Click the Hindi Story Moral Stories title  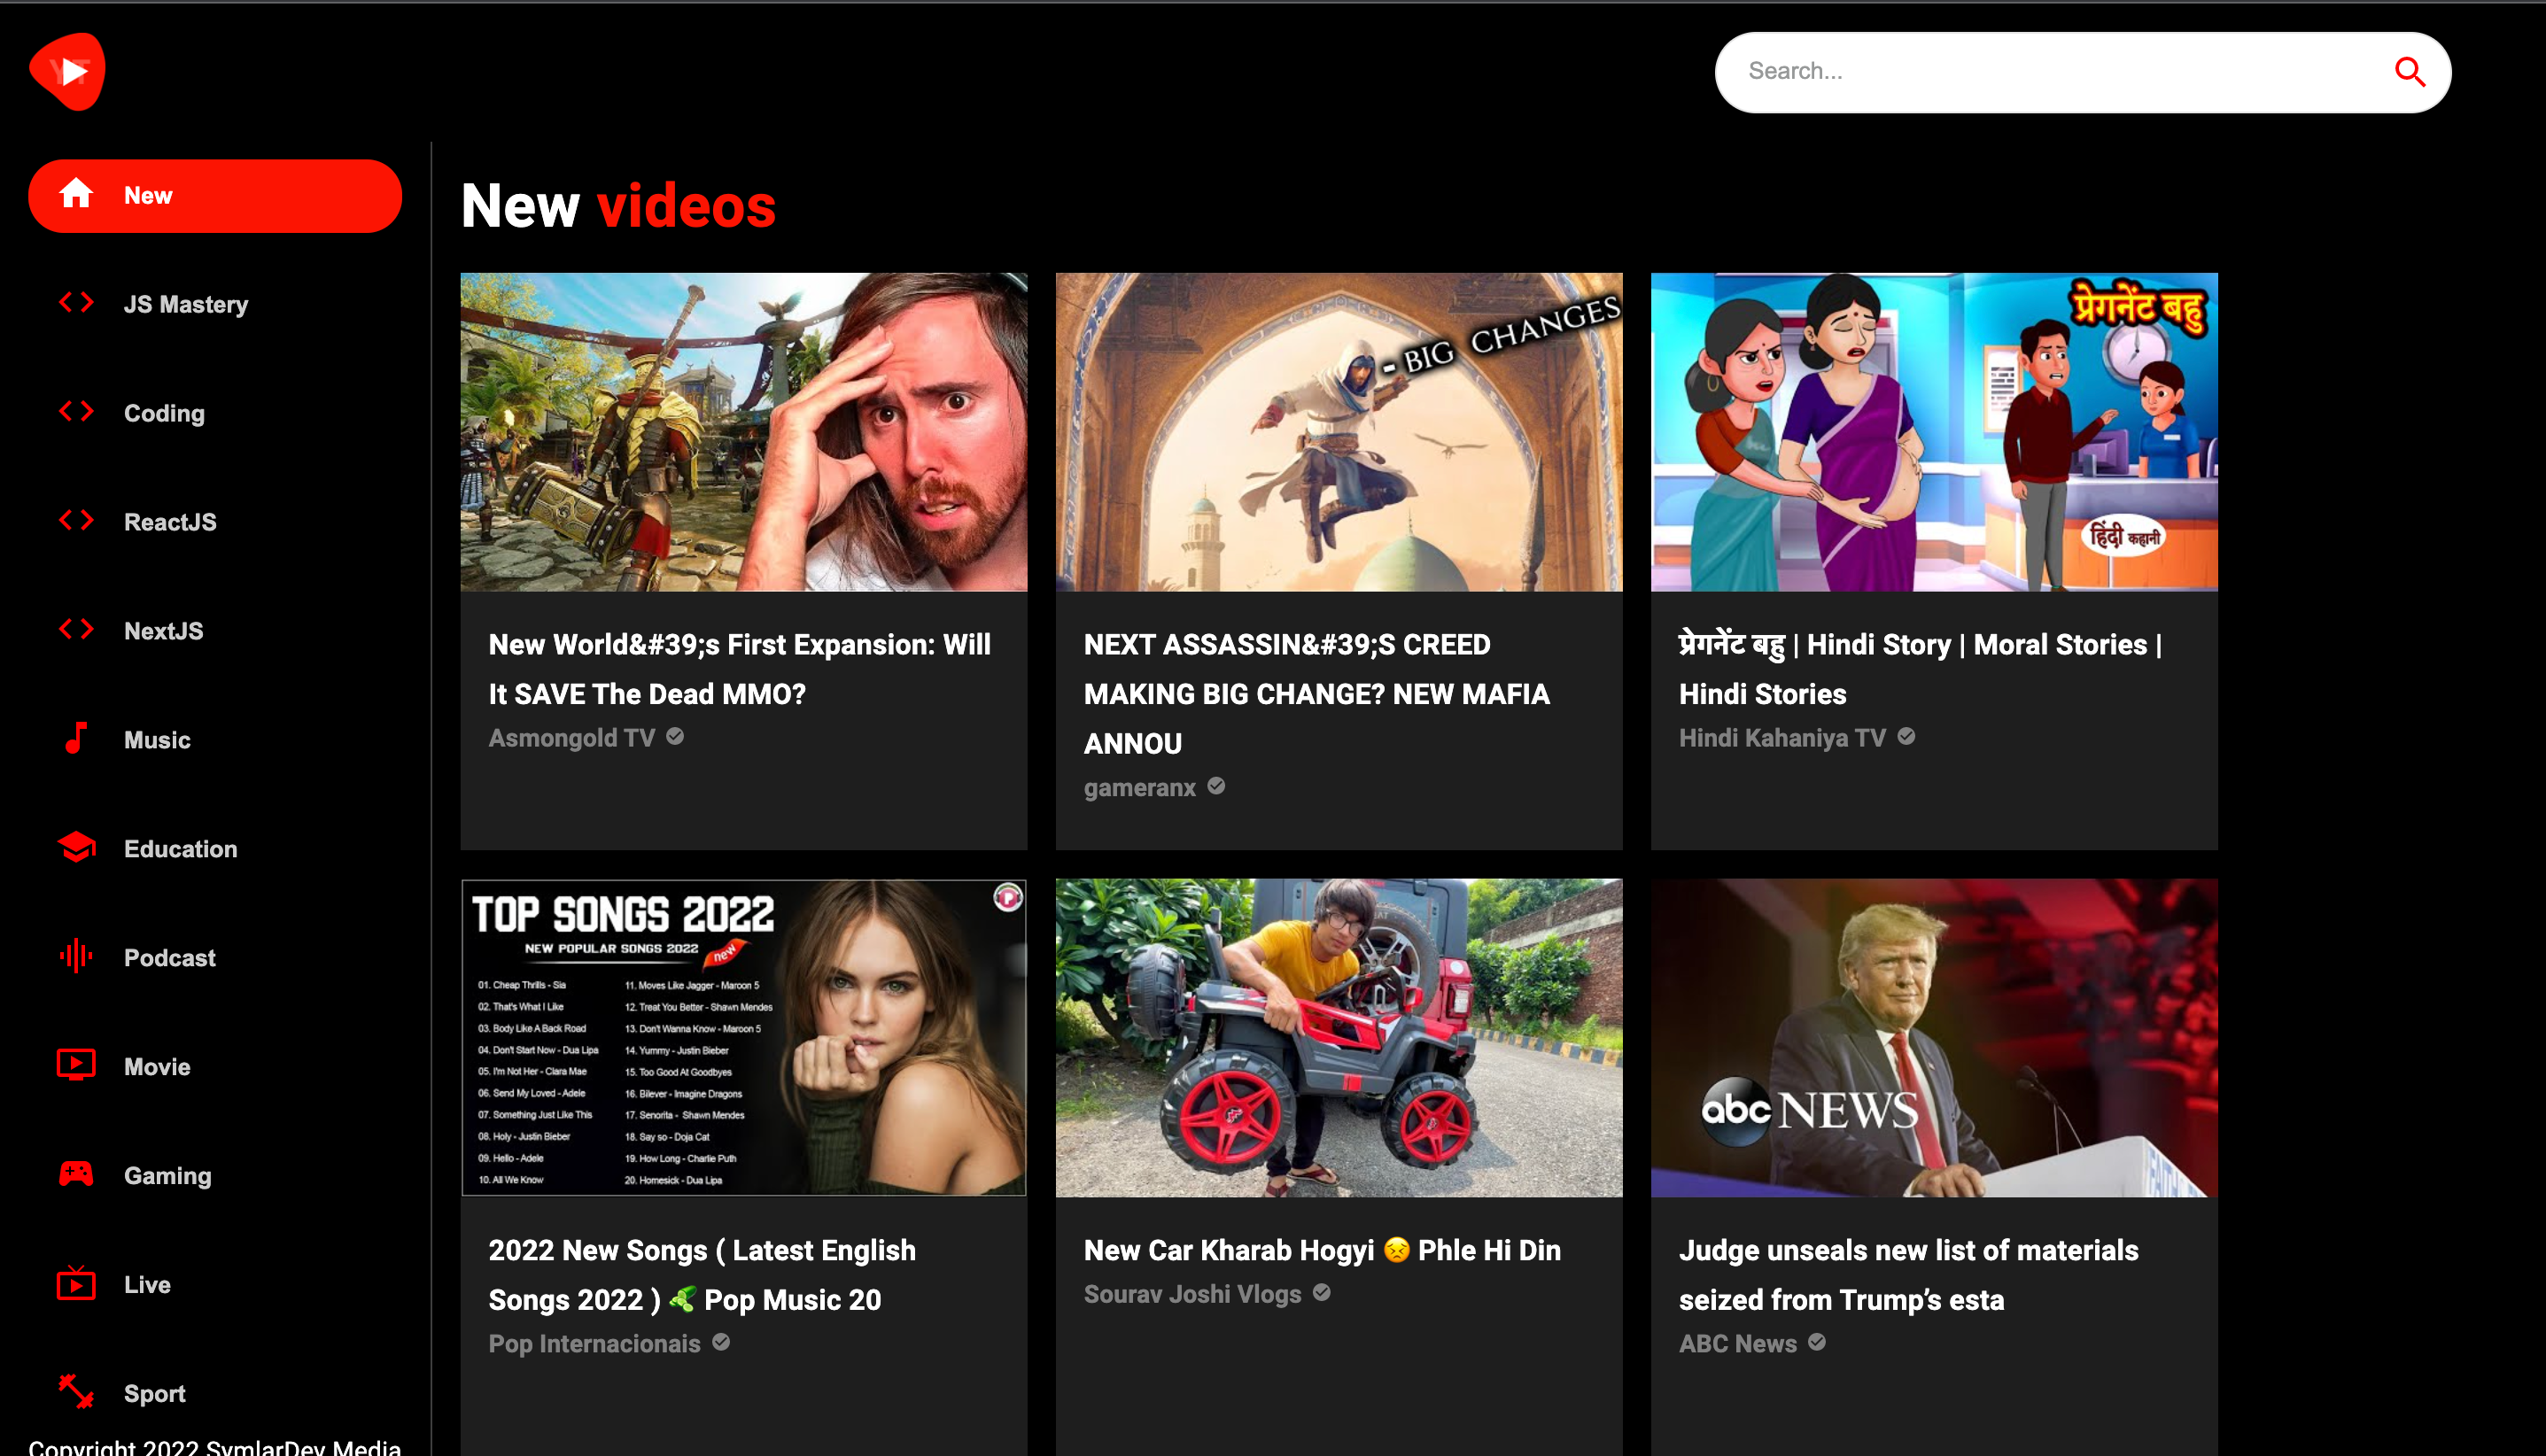(1921, 669)
